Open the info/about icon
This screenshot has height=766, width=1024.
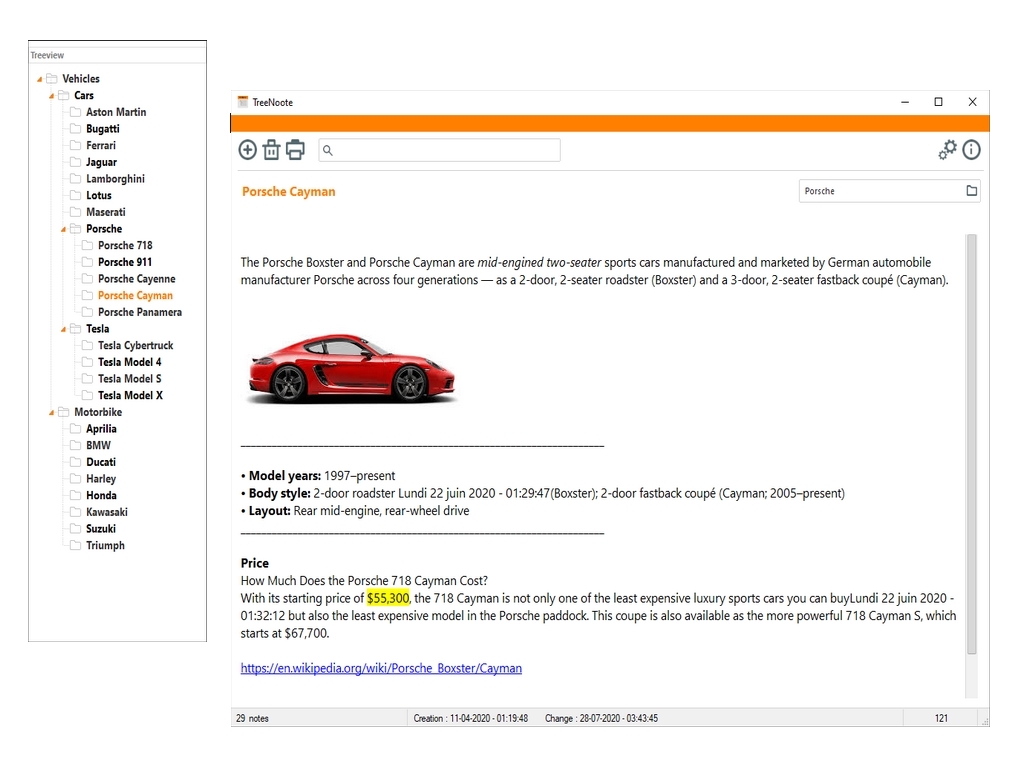tap(971, 150)
